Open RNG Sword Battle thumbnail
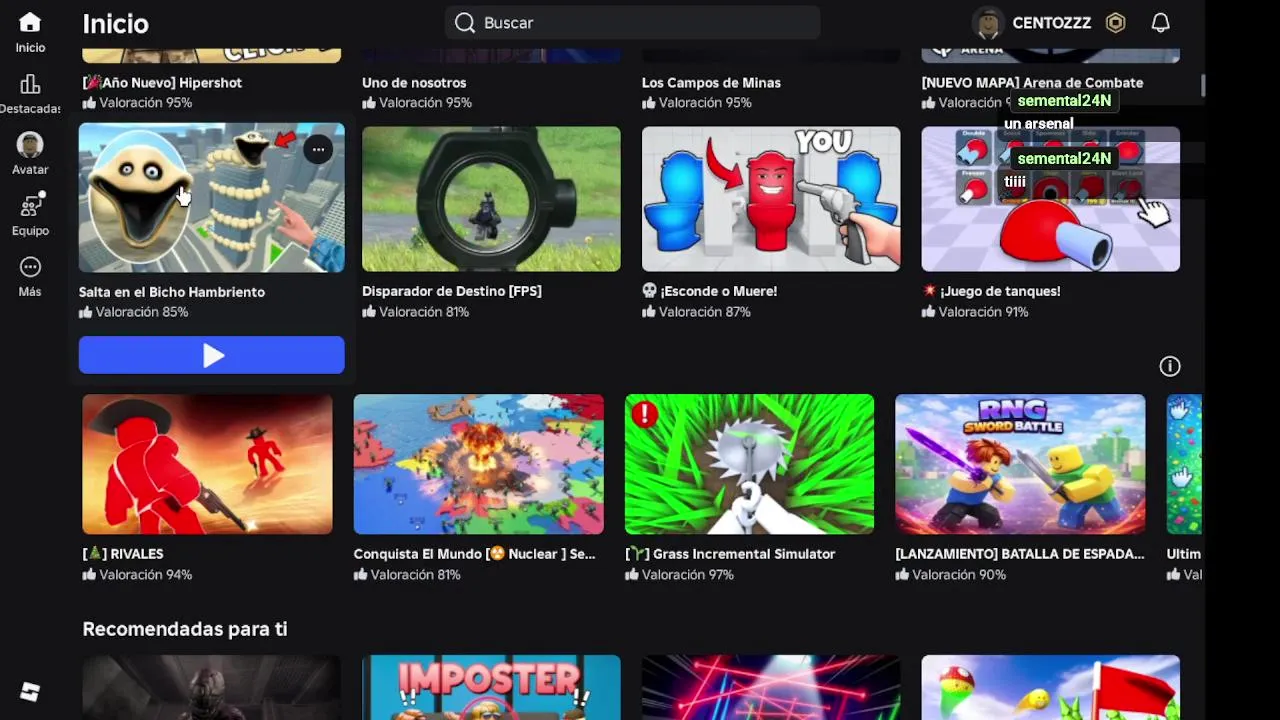 click(x=1020, y=464)
